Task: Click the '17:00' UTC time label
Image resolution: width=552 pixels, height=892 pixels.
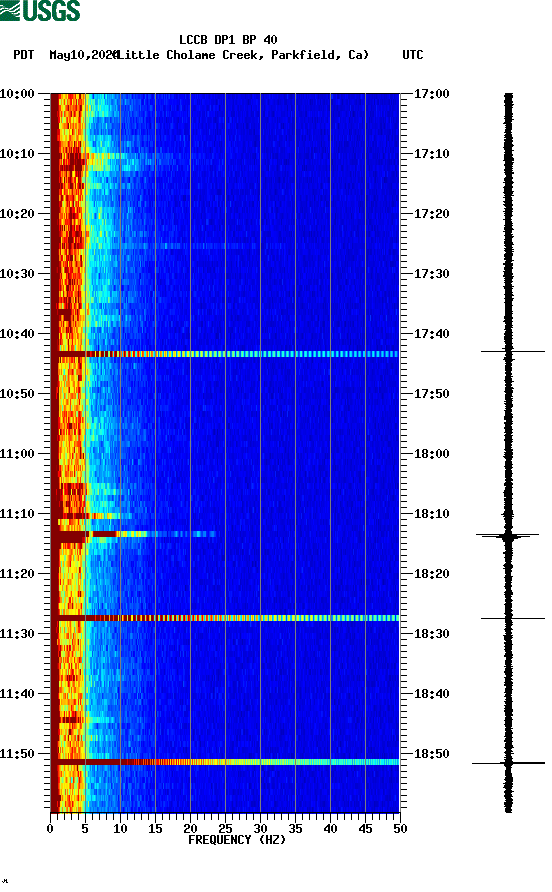Action: point(431,93)
